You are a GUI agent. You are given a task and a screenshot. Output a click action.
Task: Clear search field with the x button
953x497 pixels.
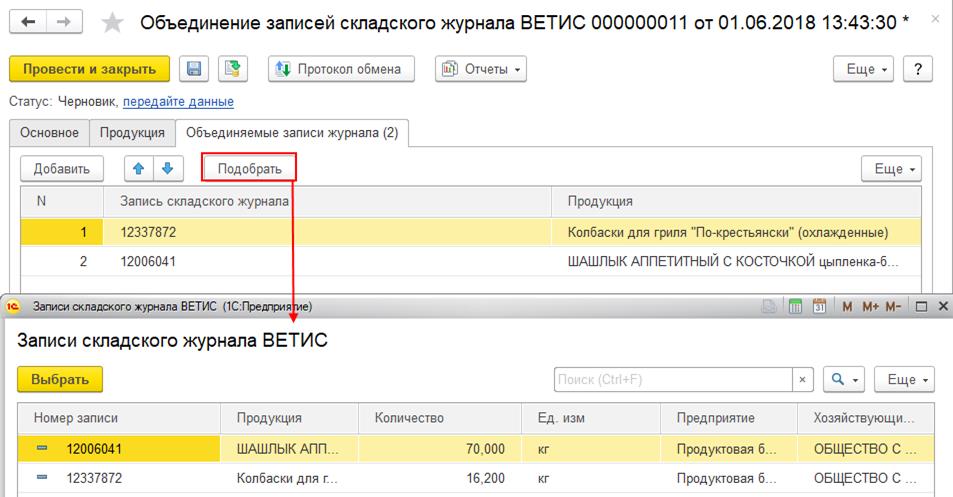click(x=803, y=380)
